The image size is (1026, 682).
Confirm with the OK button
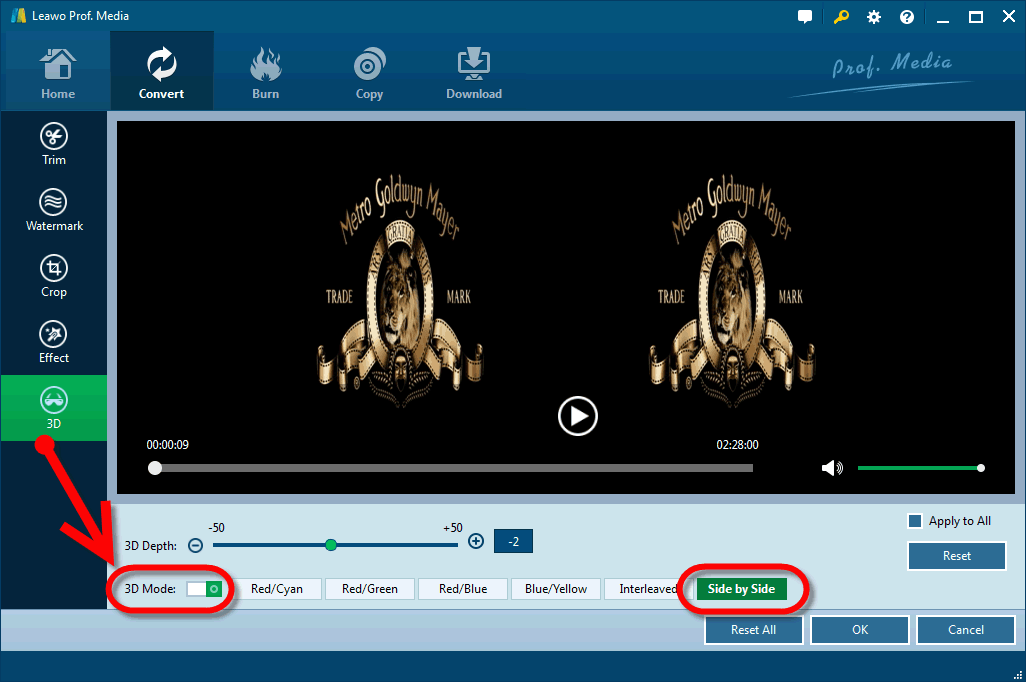(x=860, y=630)
